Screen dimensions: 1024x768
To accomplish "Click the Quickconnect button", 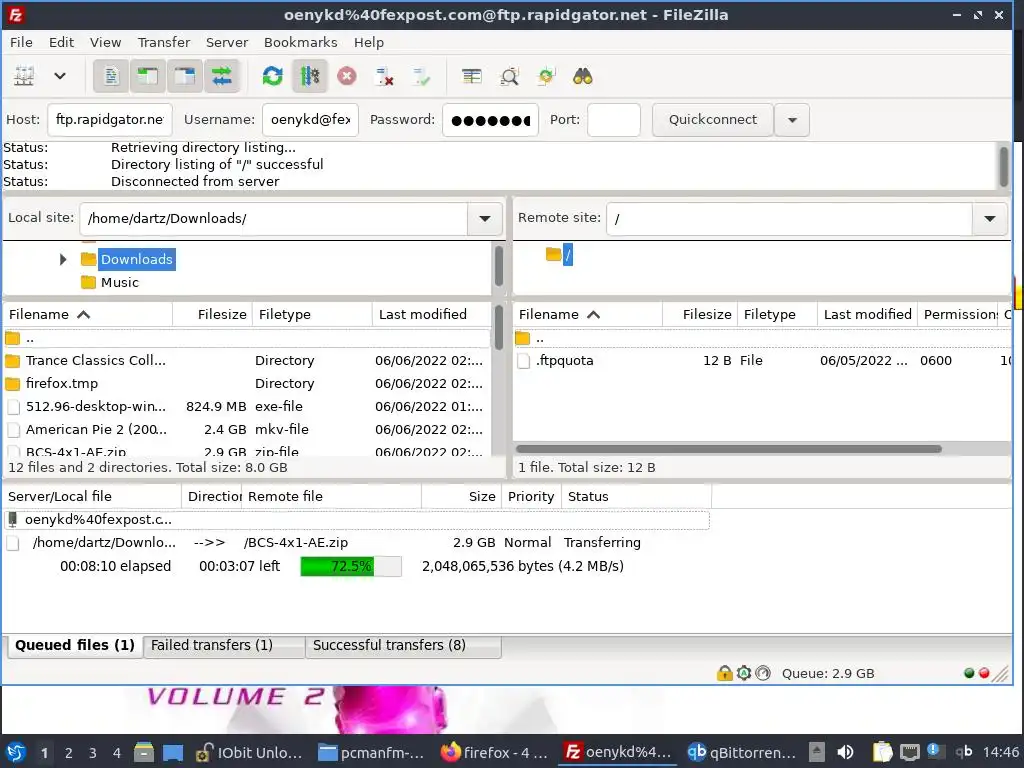I will click(x=712, y=120).
